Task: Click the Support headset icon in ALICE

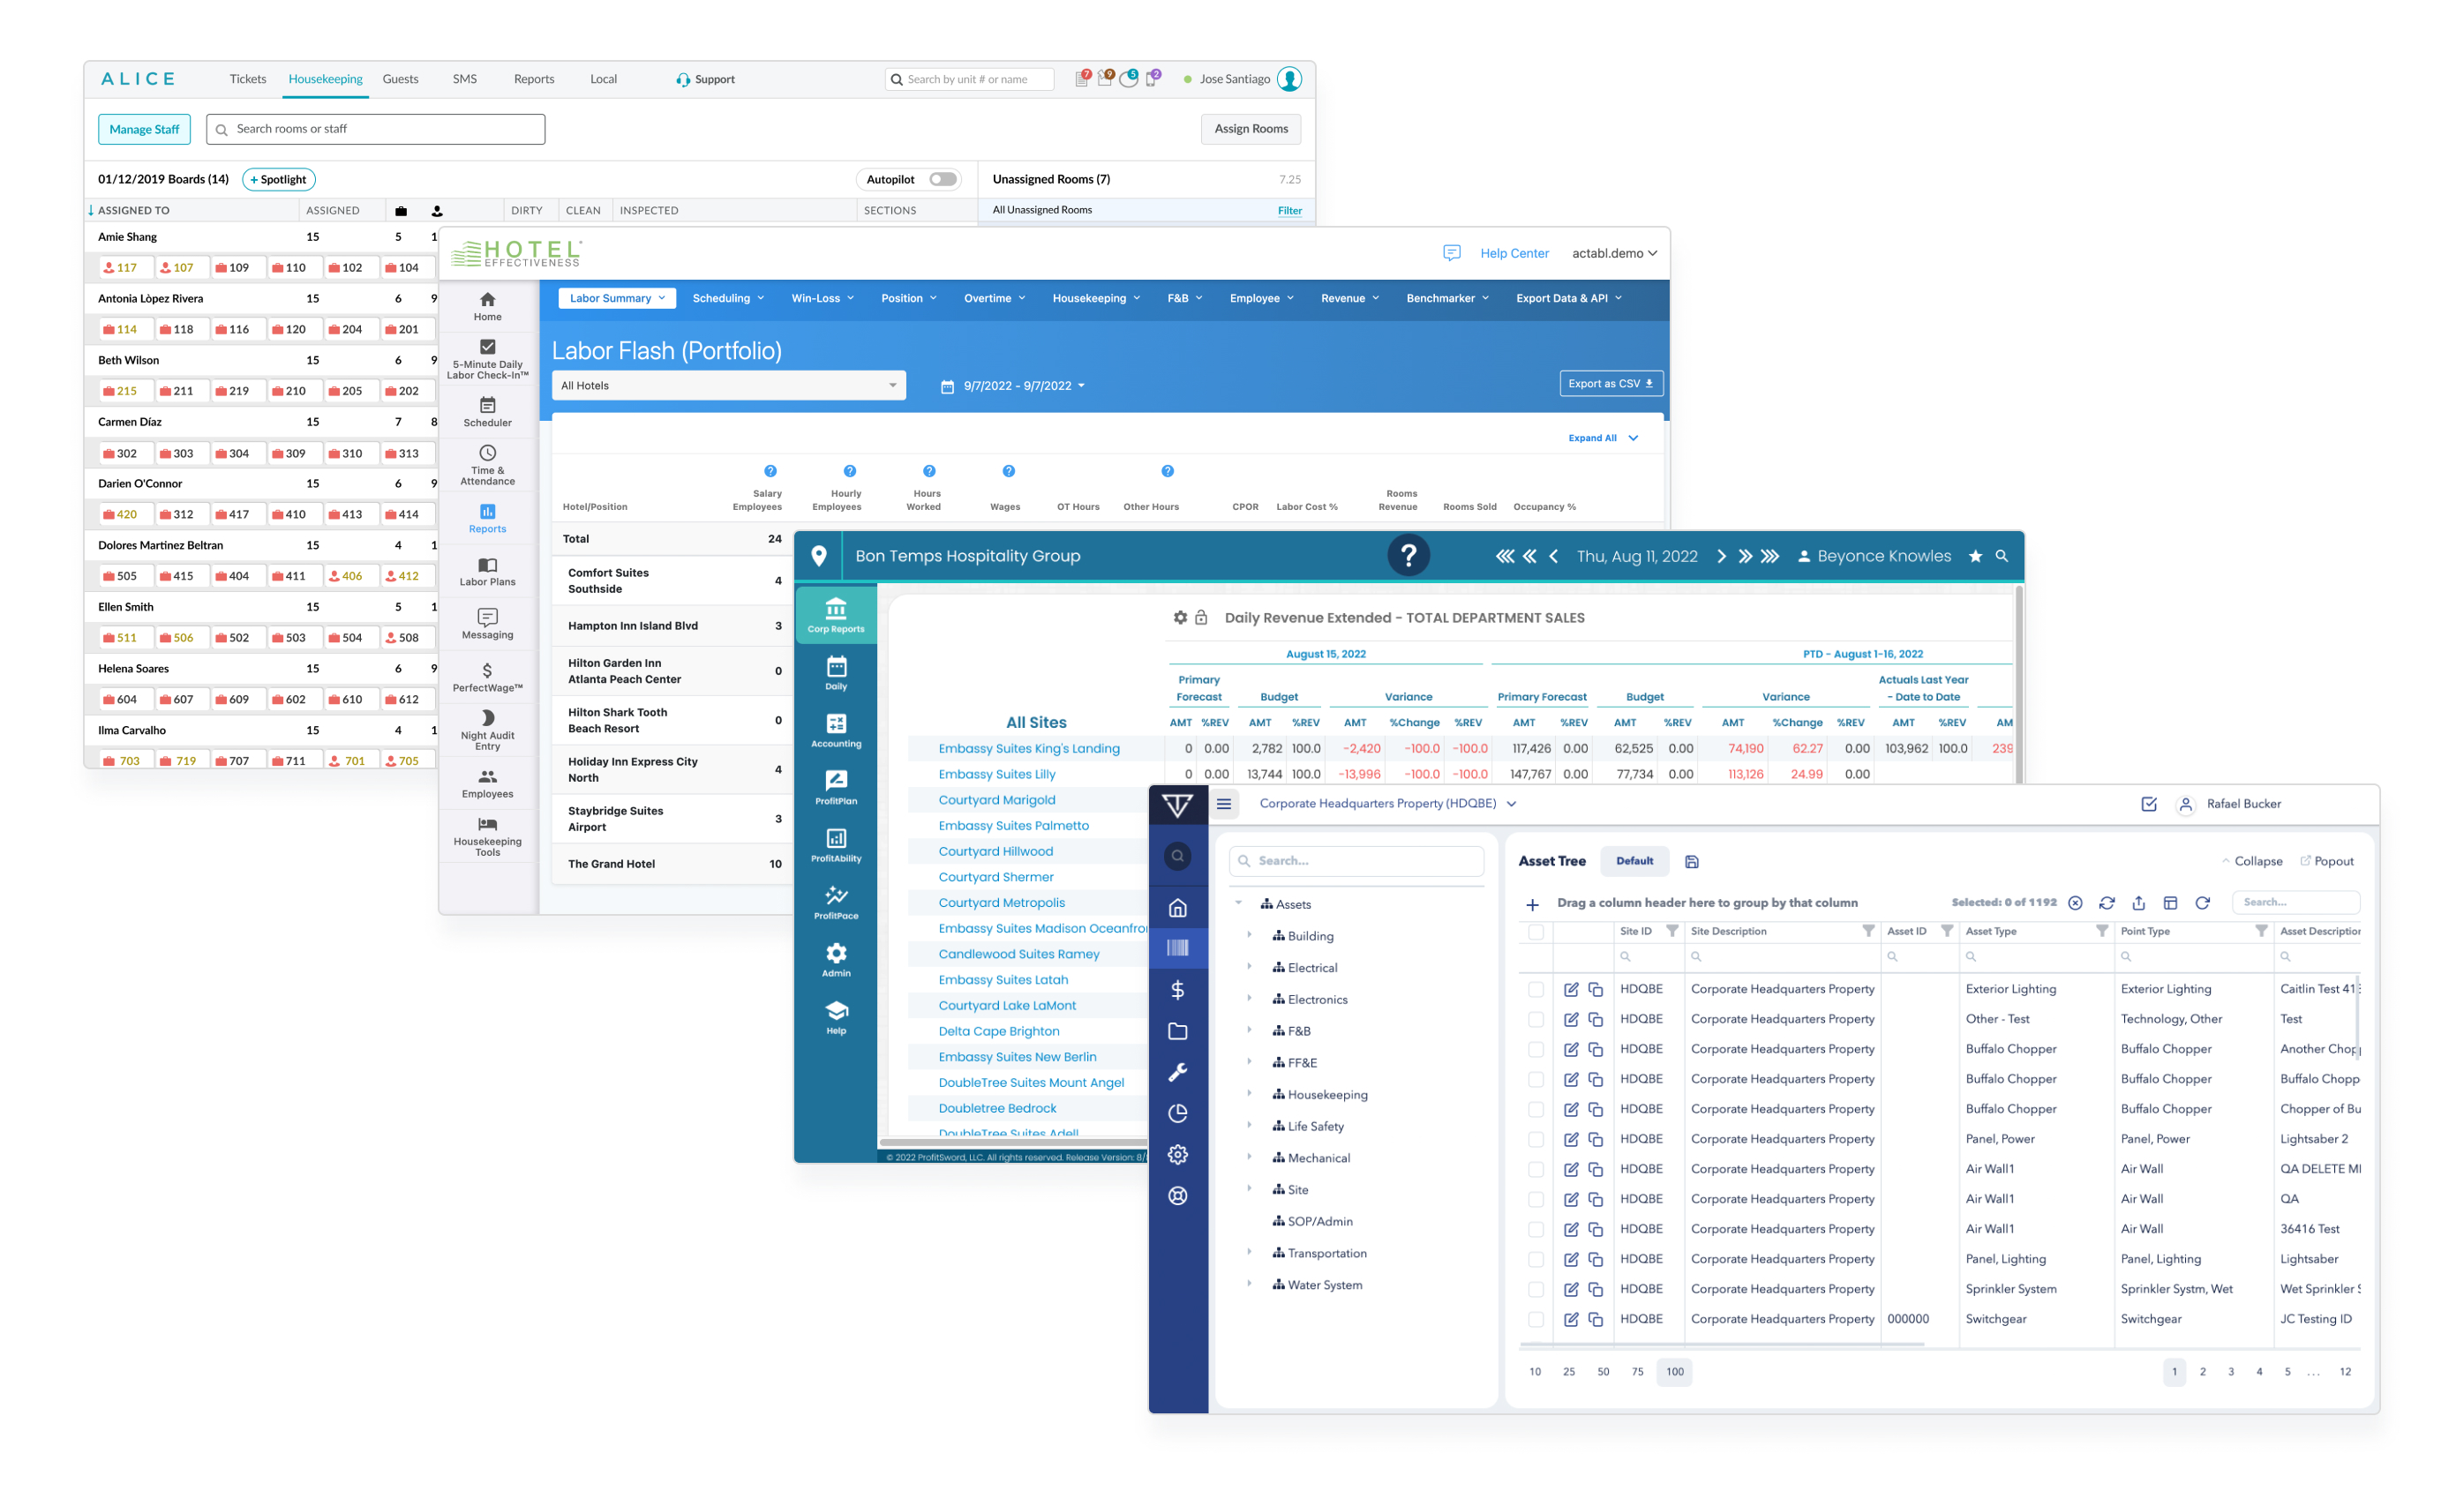Action: [x=684, y=79]
